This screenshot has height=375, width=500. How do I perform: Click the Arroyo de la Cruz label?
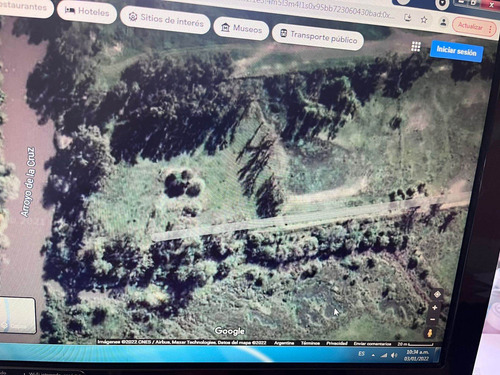(x=28, y=182)
